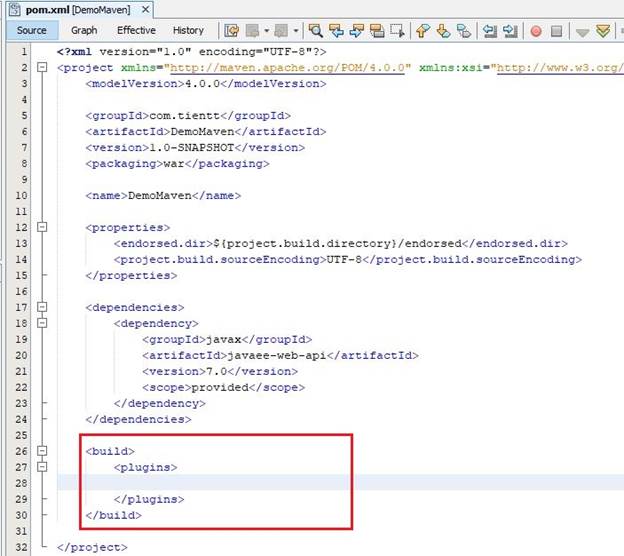Screen dimensions: 624x556
Task: Click the closing project tag
Action: (x=92, y=547)
